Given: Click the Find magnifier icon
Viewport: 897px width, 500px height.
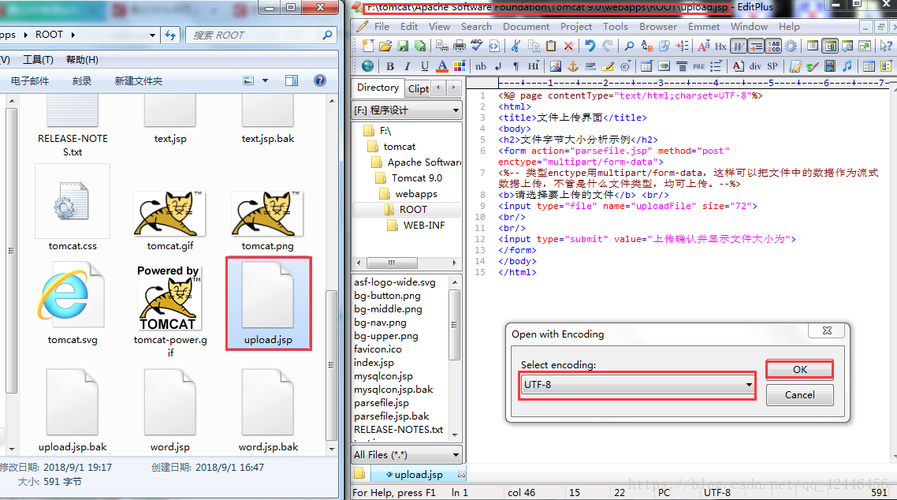Looking at the screenshot, I should click(x=629, y=46).
